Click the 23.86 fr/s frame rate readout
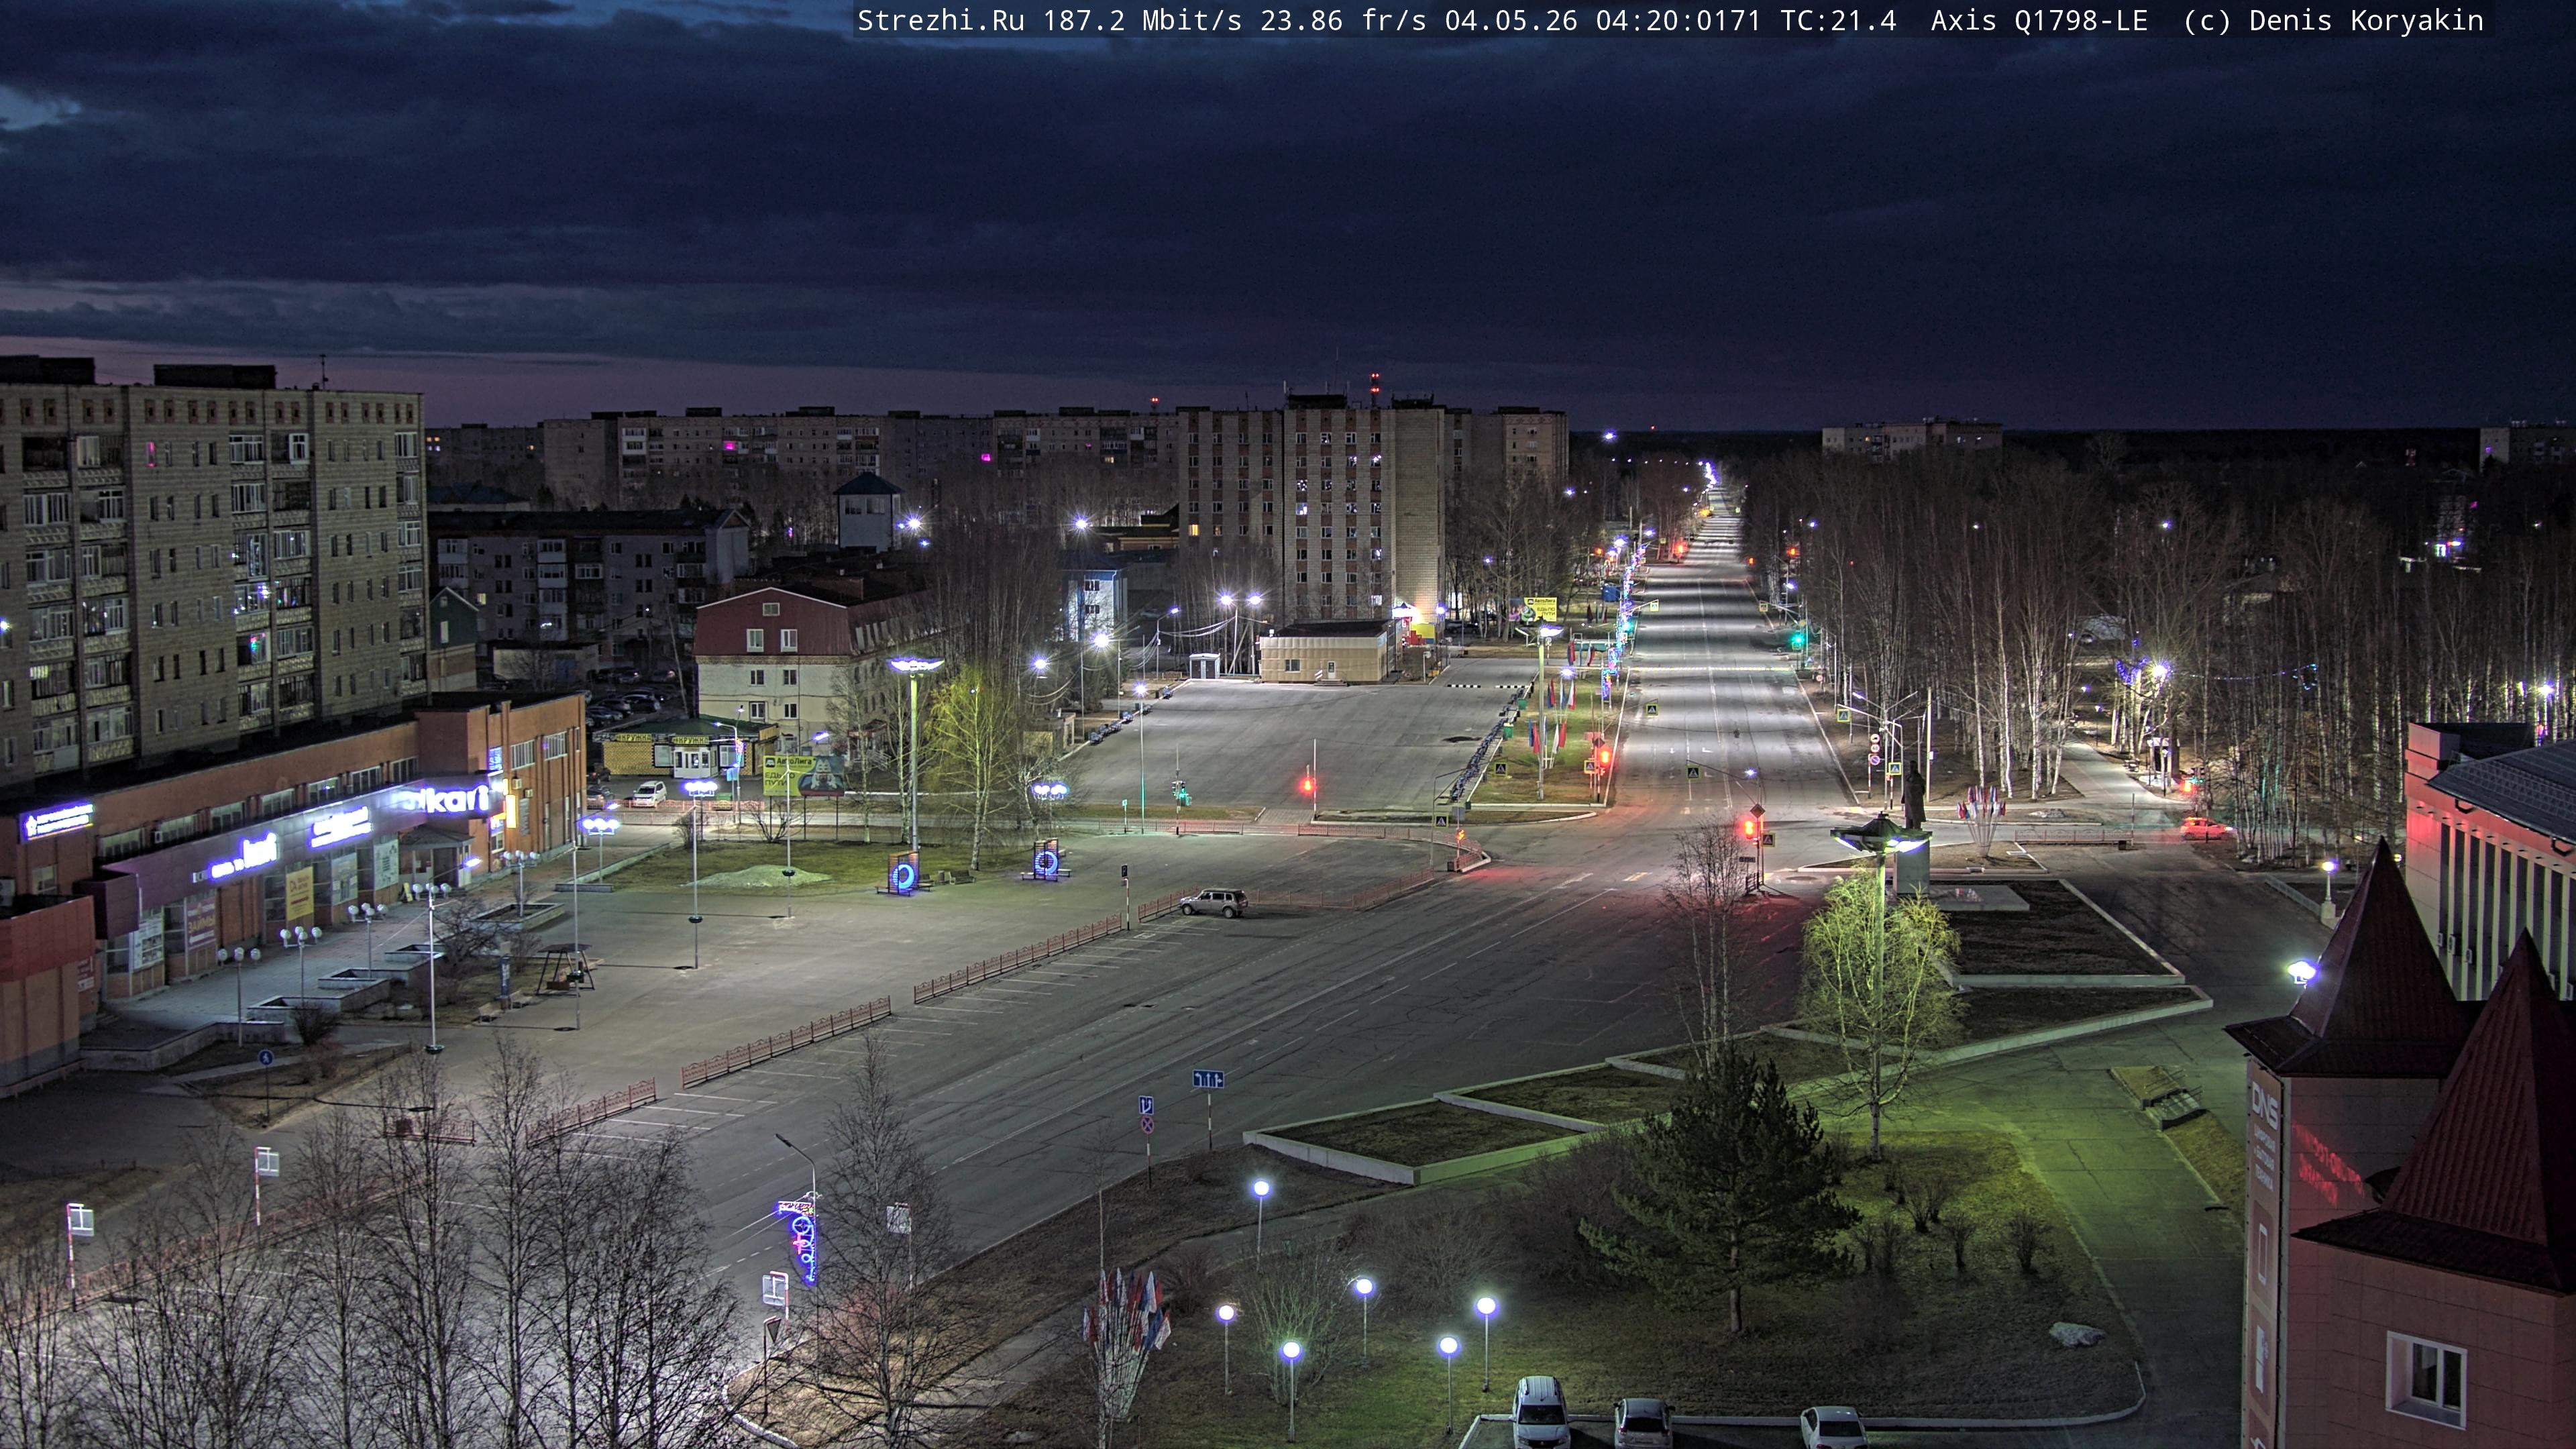 click(x=1343, y=21)
